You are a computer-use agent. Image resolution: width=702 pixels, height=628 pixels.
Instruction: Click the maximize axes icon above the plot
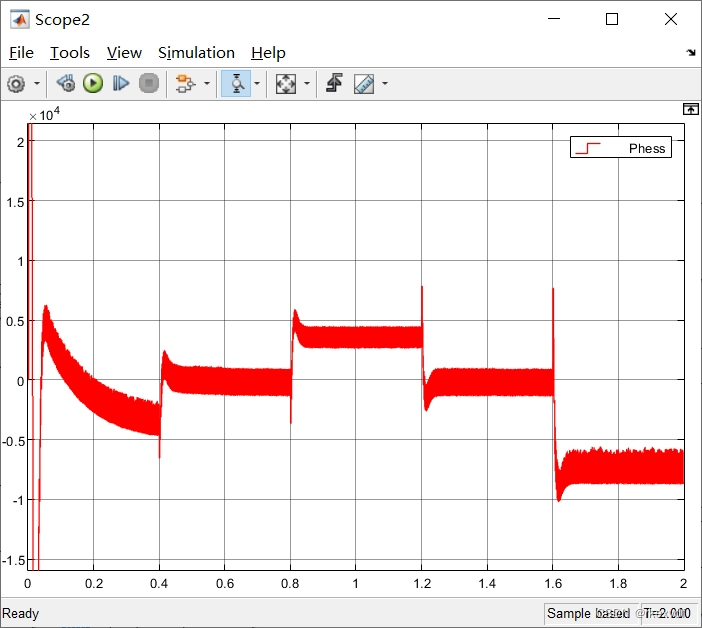pyautogui.click(x=690, y=109)
